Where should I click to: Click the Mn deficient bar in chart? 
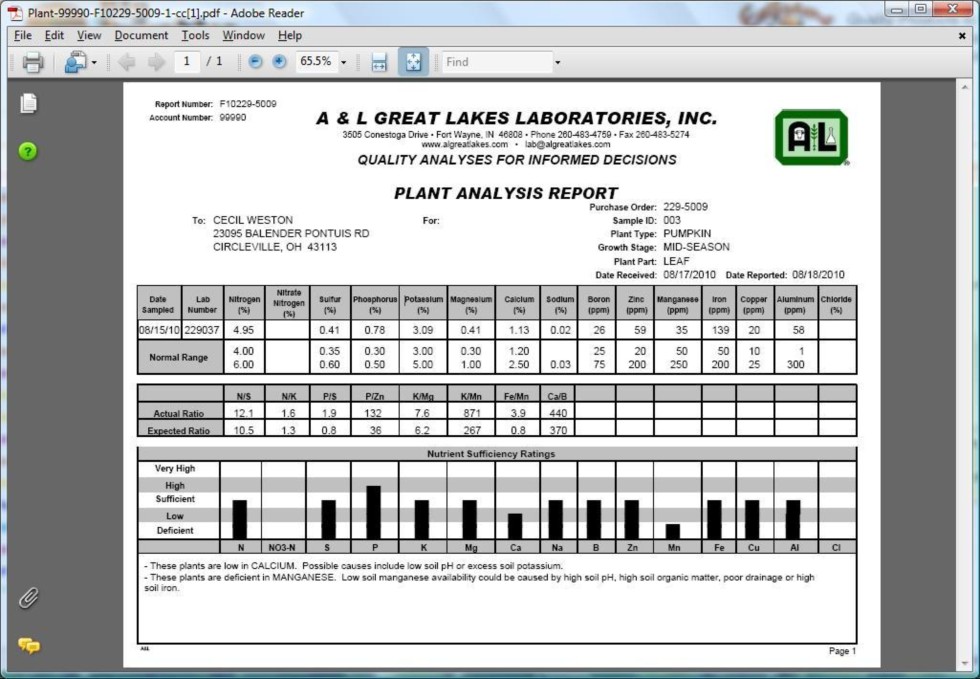tap(672, 531)
